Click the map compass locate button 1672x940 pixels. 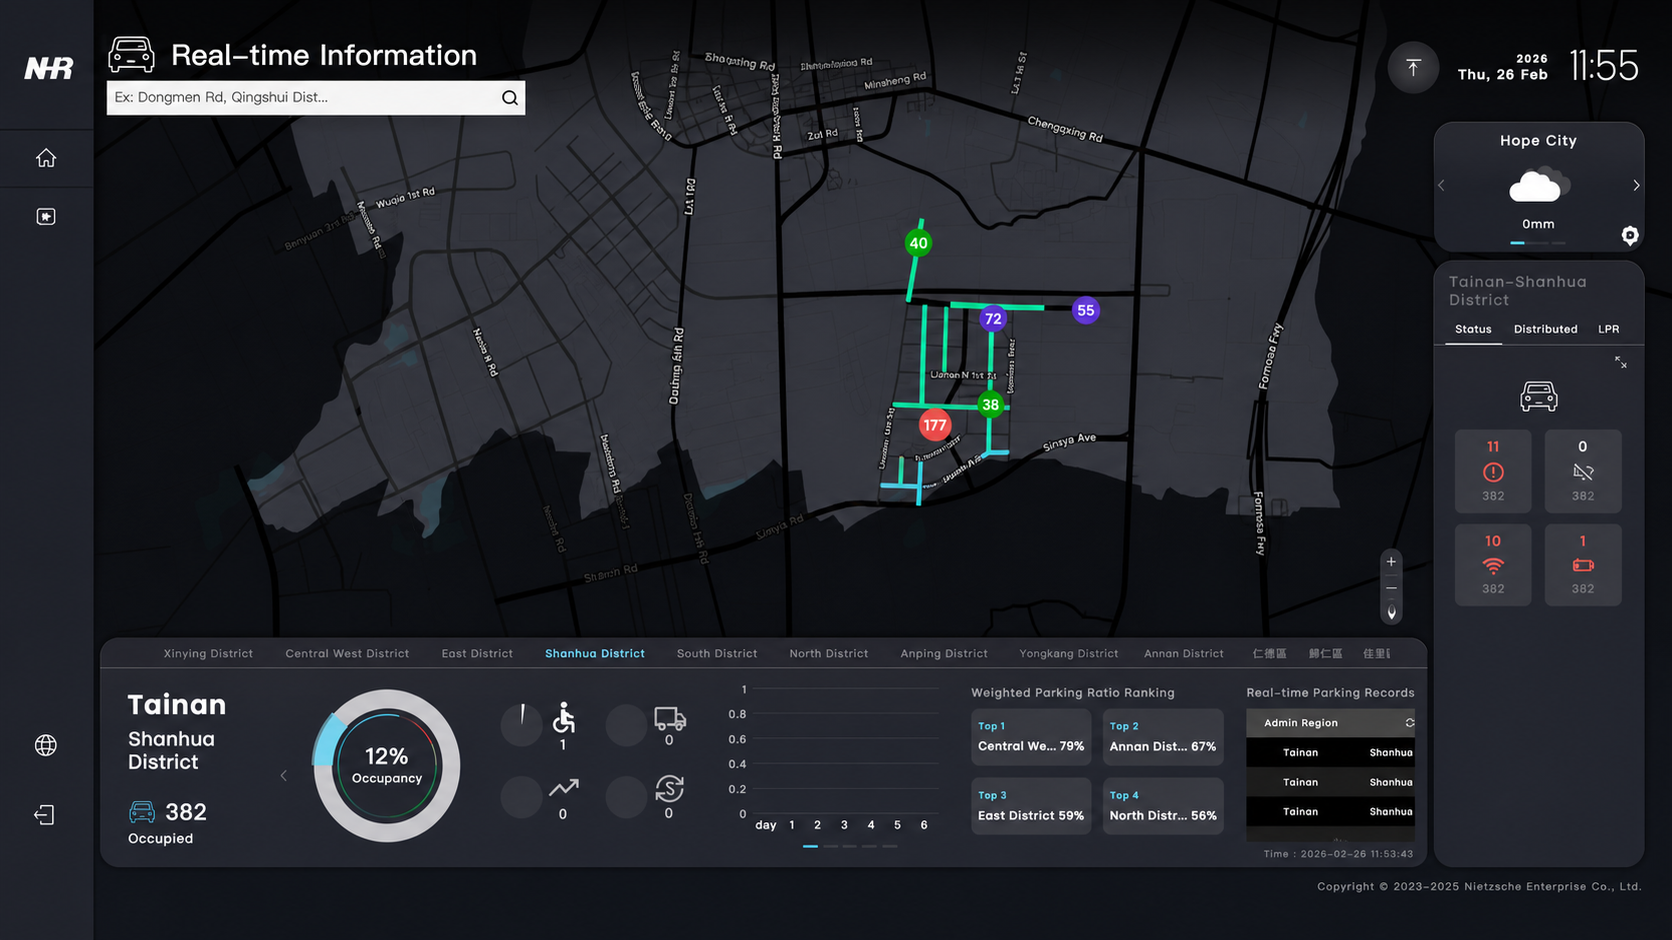pos(1391,612)
